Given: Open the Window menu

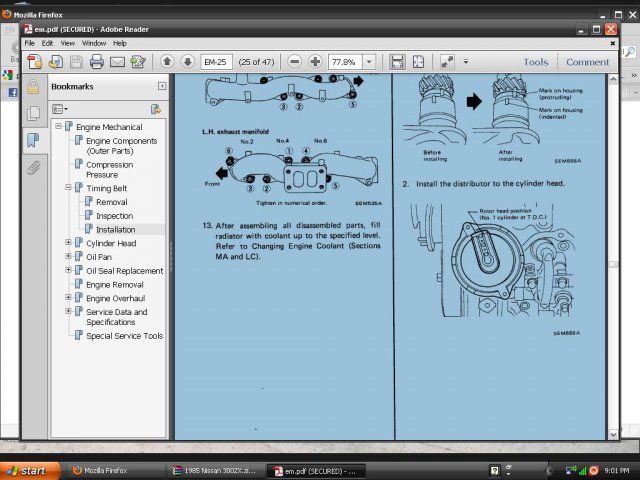Looking at the screenshot, I should [94, 44].
